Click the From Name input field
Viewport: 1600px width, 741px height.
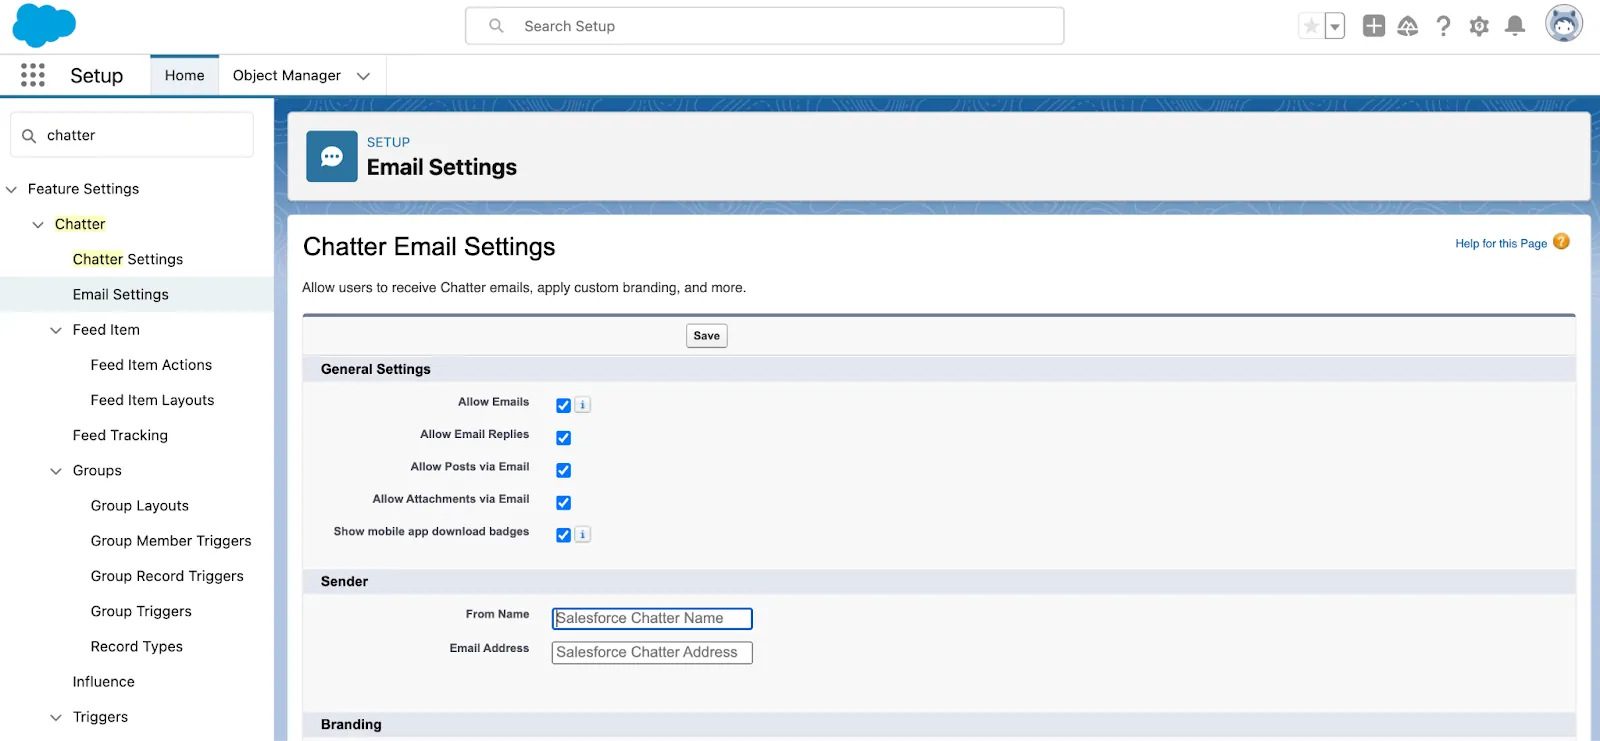(652, 619)
